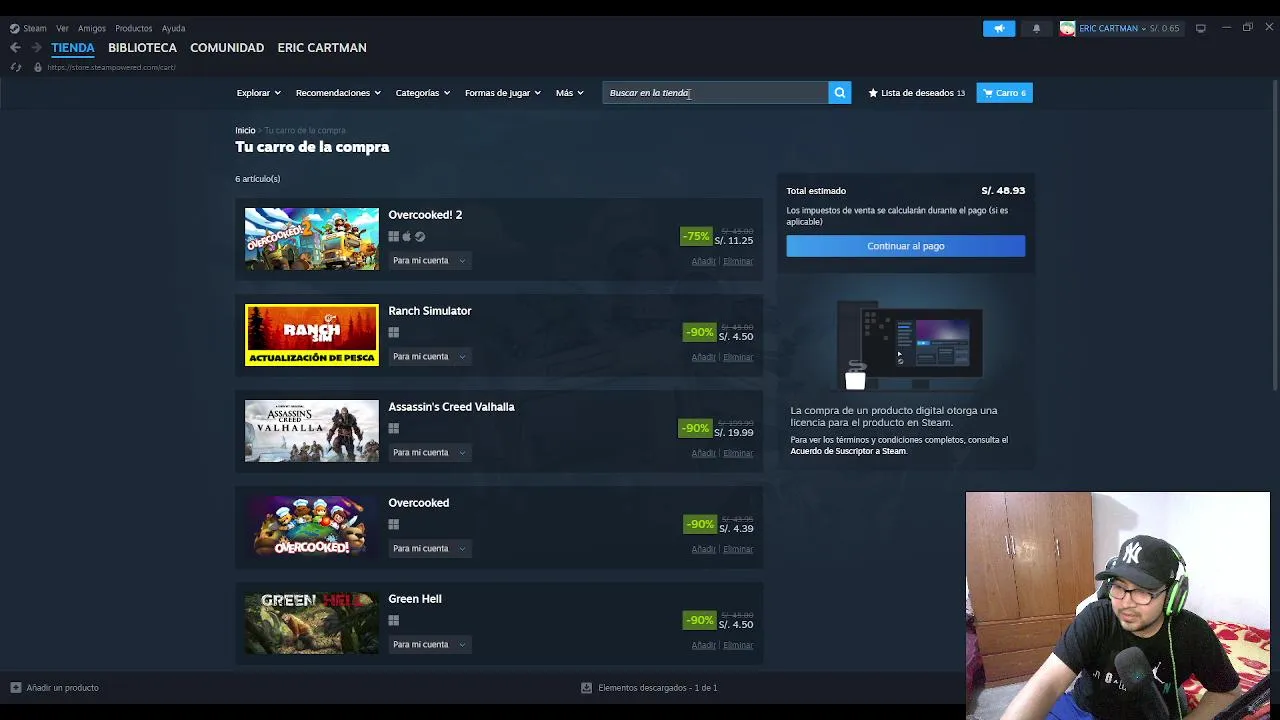
Task: Click the Ranch Simulator title
Action: (430, 311)
